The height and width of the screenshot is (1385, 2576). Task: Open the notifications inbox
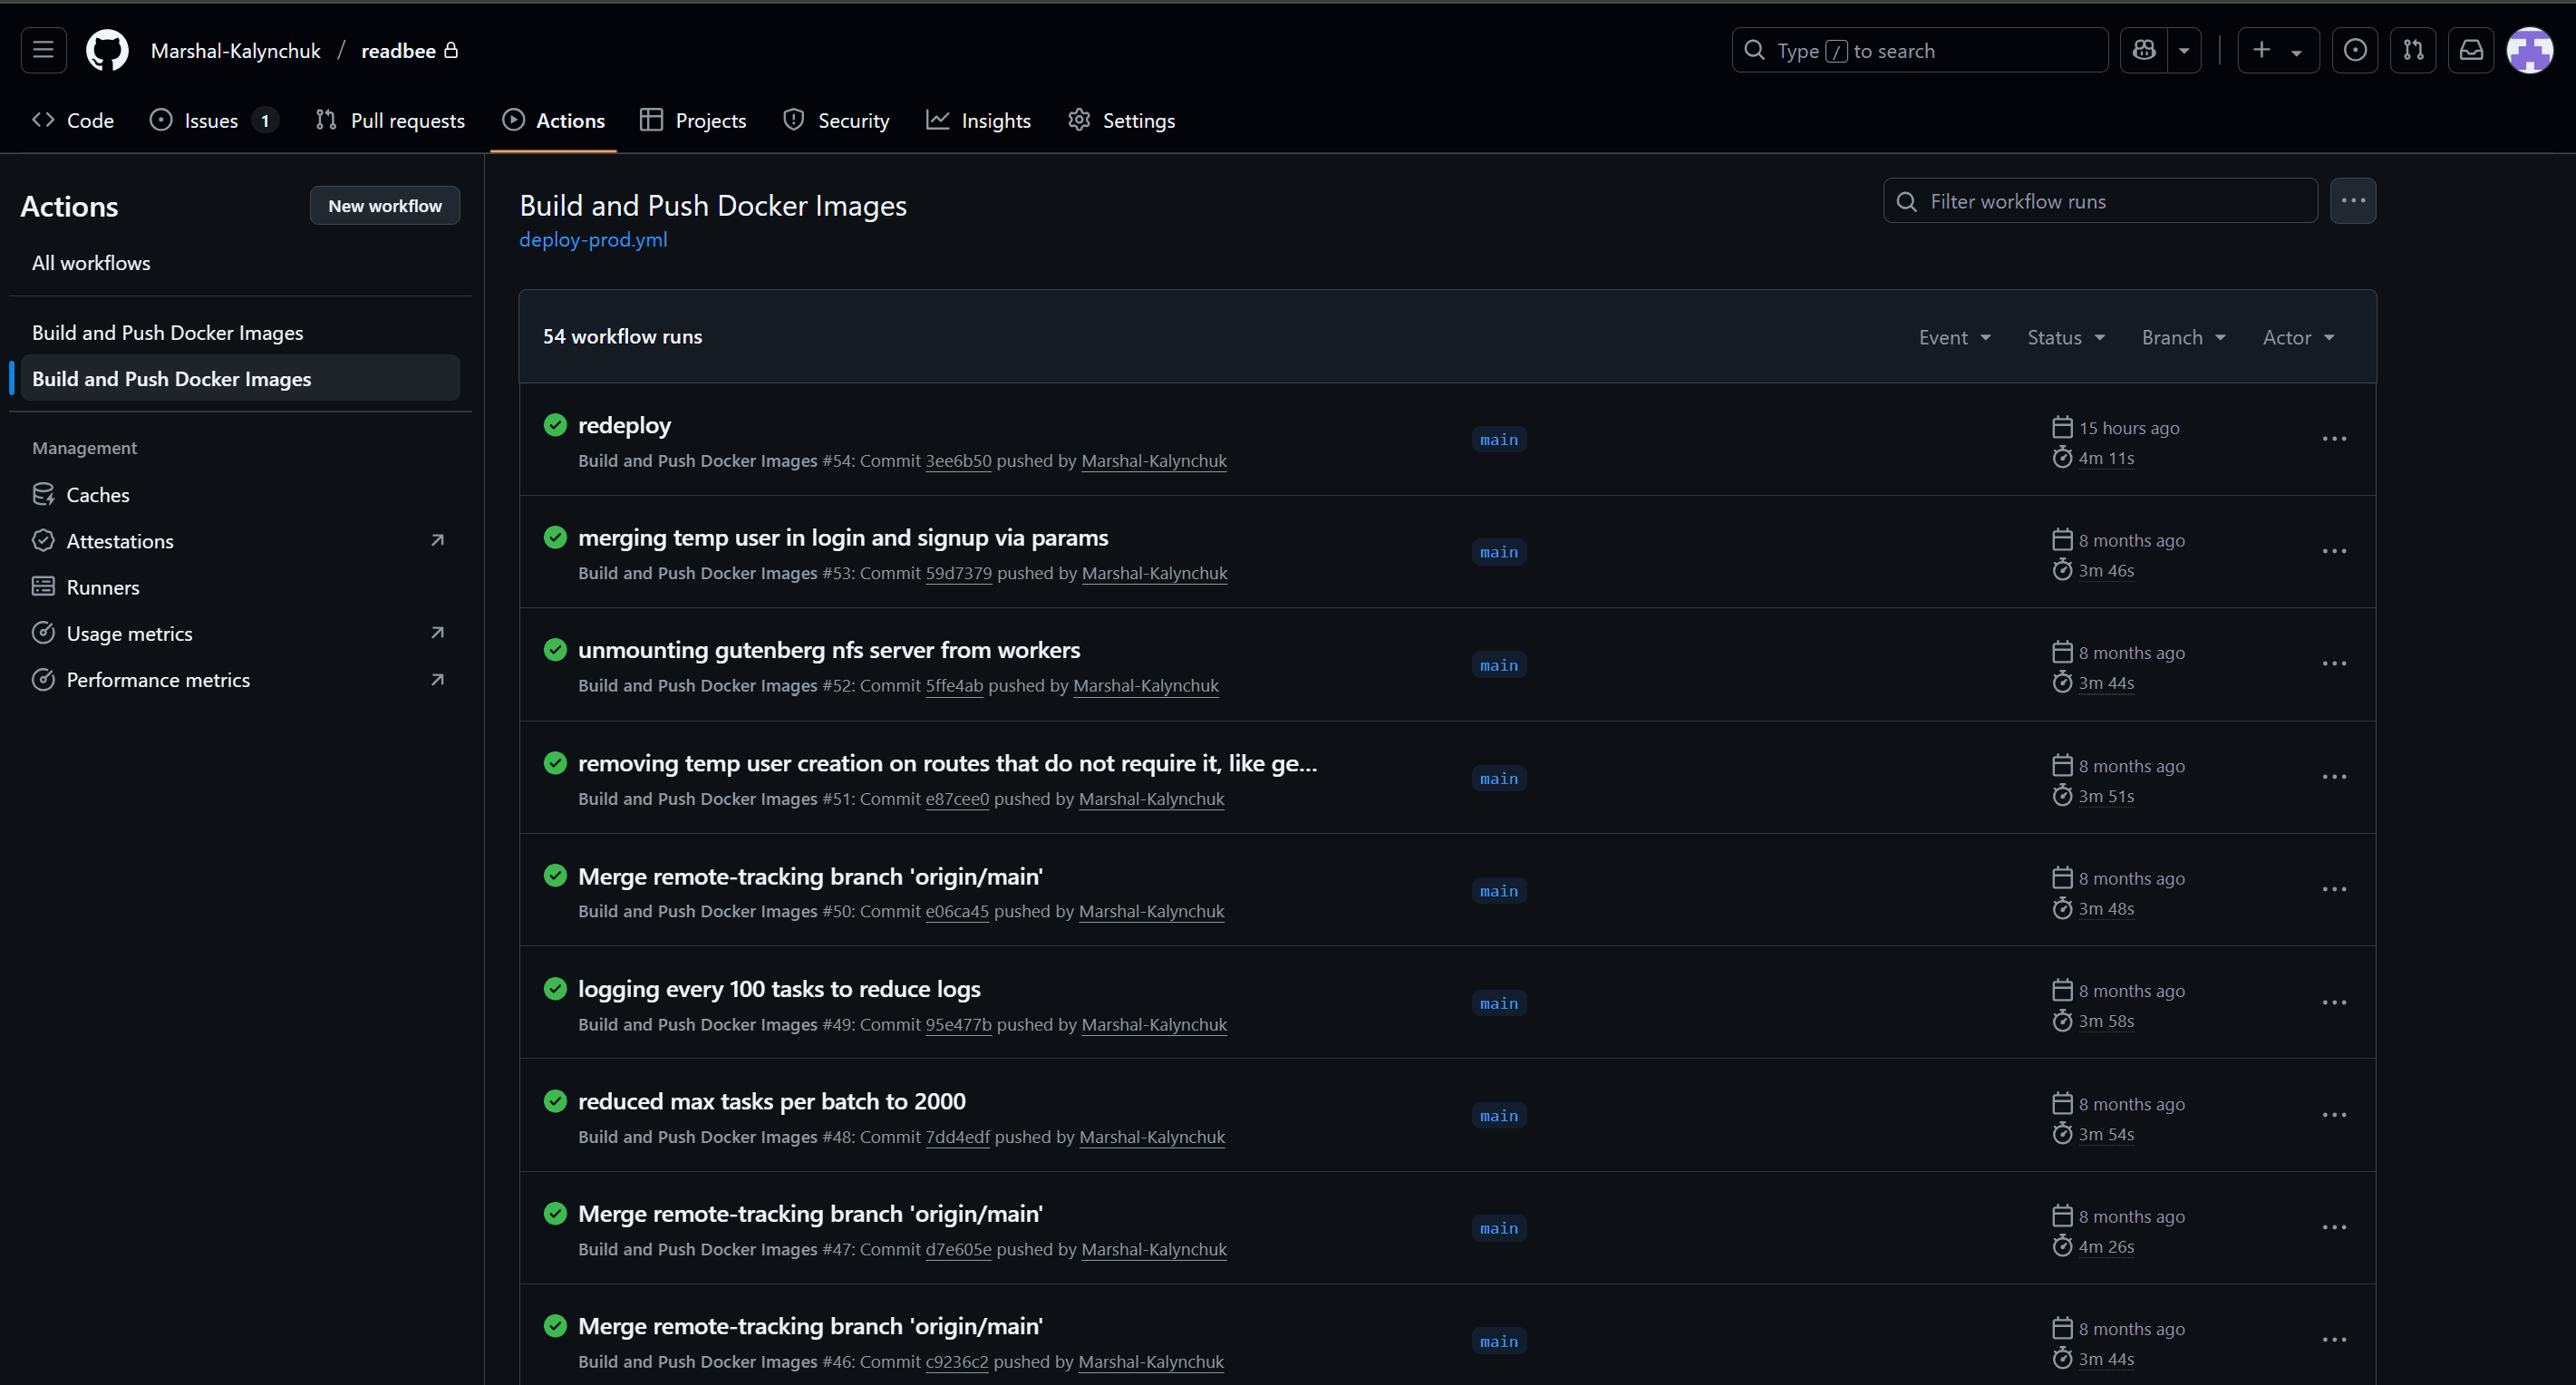2471,50
